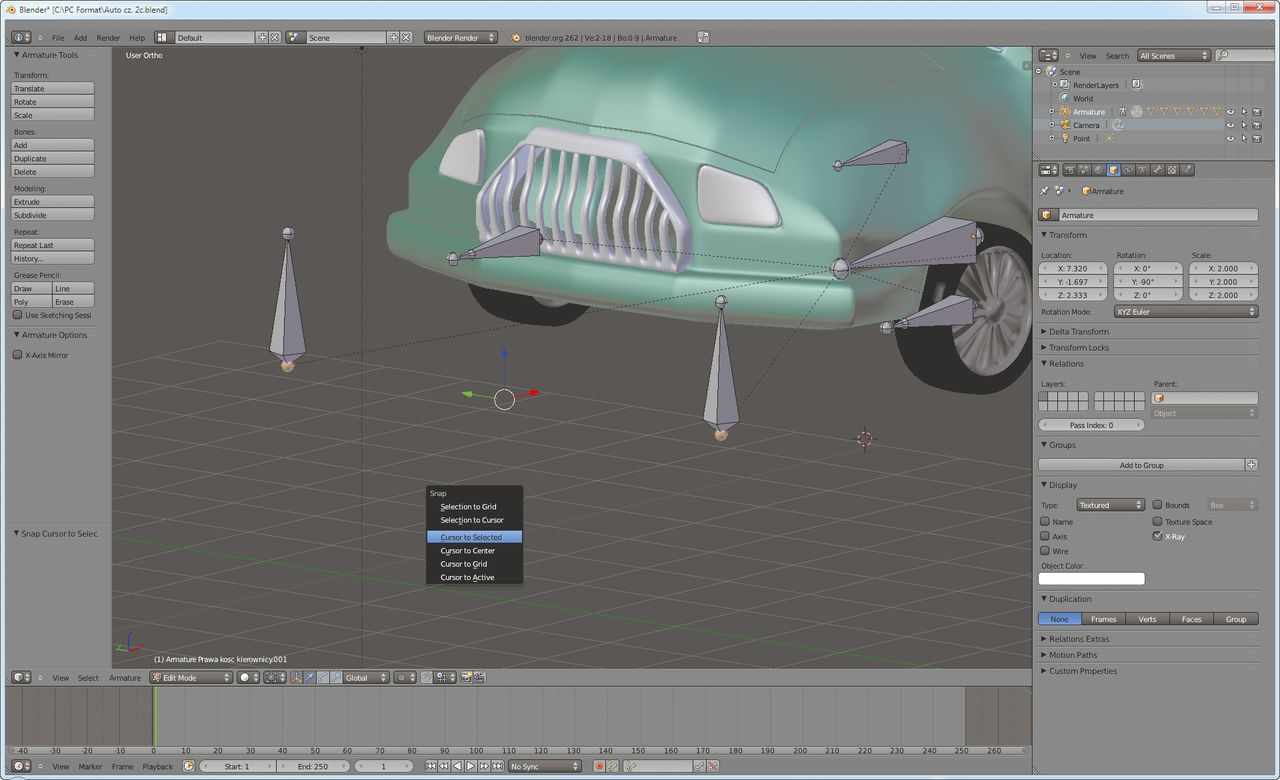Select the rotate manipulator arc icon
This screenshot has width=1280, height=780.
[x=323, y=678]
